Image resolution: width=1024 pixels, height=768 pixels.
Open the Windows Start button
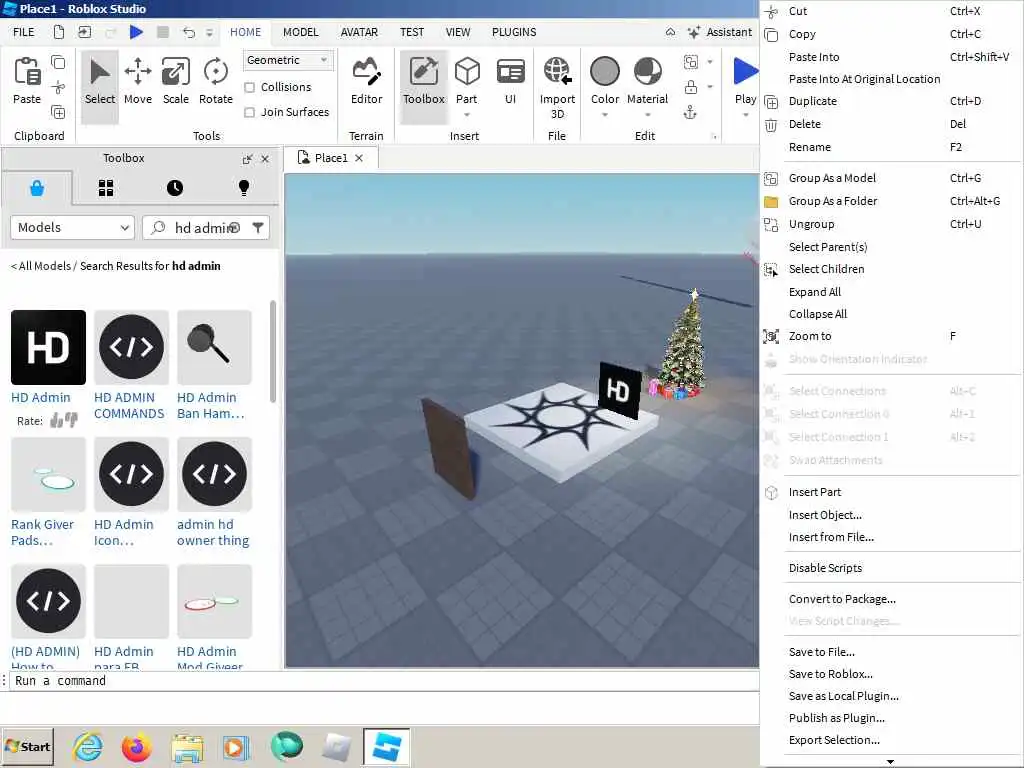point(27,746)
